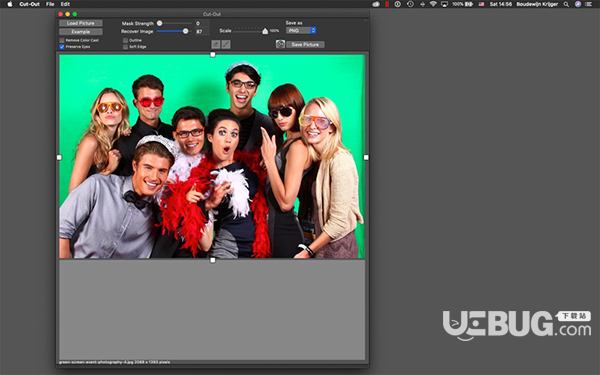Enable Remove Color Cast checkbox
The width and height of the screenshot is (600, 375).
click(x=62, y=40)
